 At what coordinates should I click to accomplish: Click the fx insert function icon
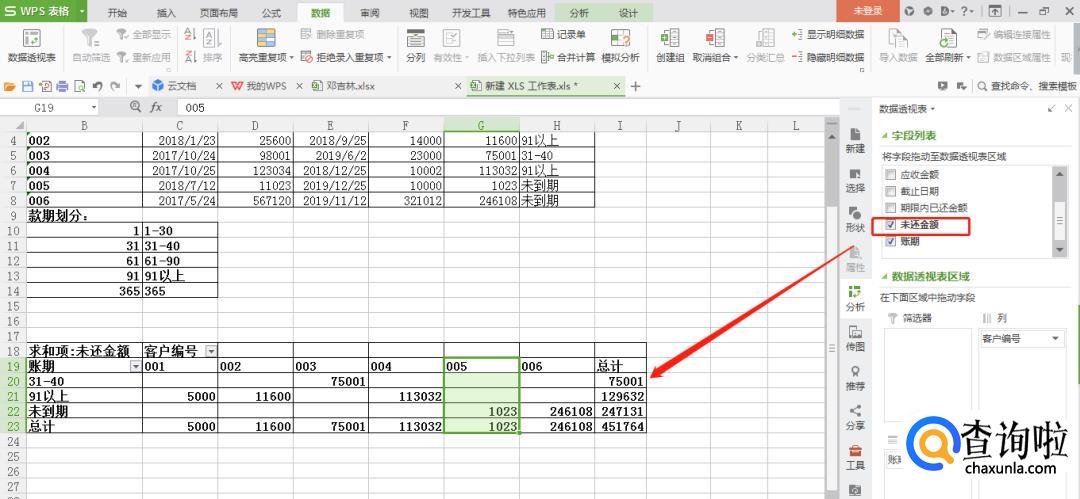tap(156, 108)
